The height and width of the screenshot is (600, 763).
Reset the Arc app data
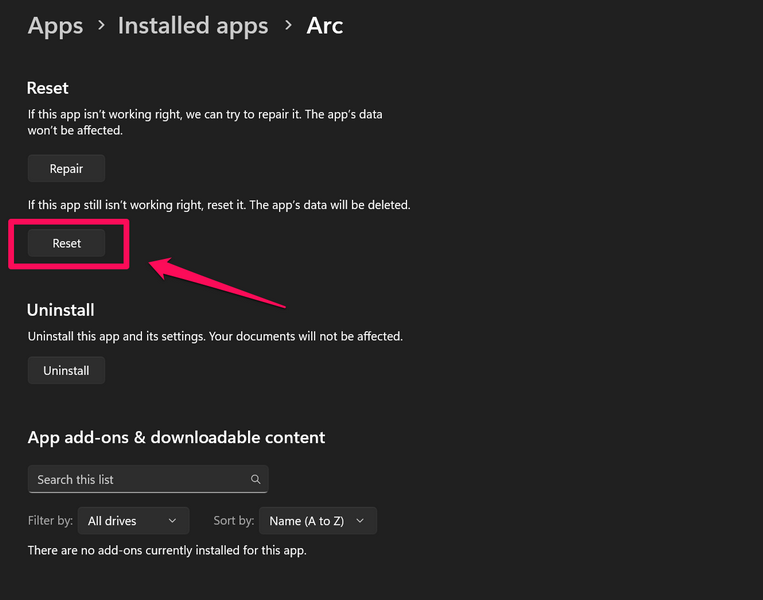67,244
